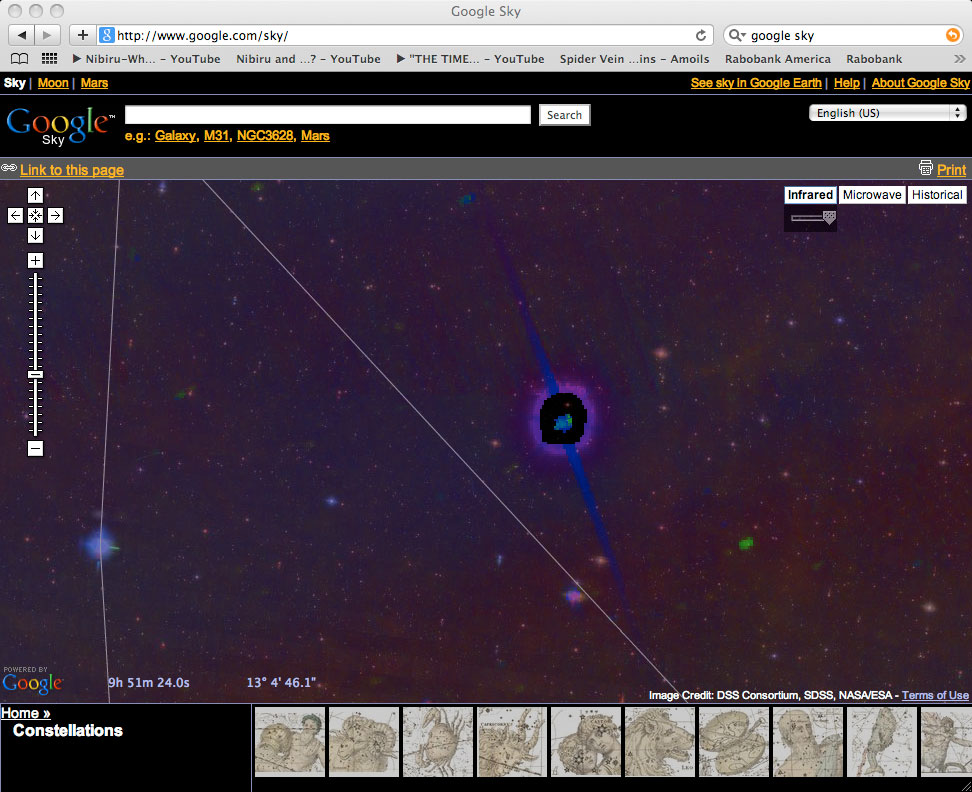The height and width of the screenshot is (792, 972).
Task: Open Nibiru-Wh... YouTube bookmark
Action: tap(146, 59)
